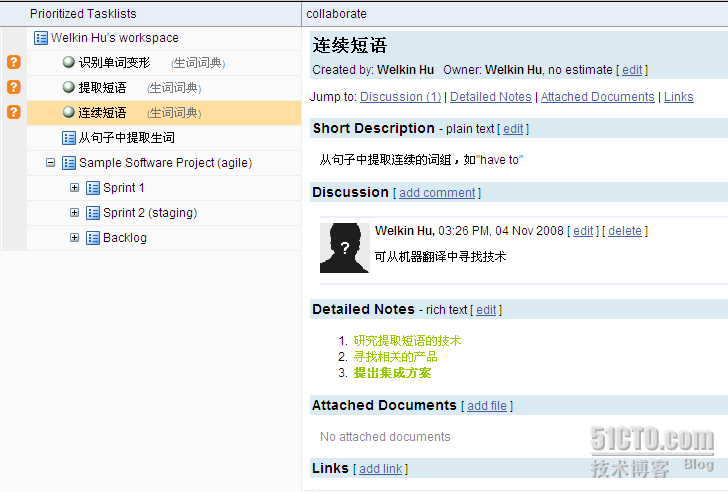Click the Sample Software Project list icon
This screenshot has height=492, width=728.
tap(69, 163)
